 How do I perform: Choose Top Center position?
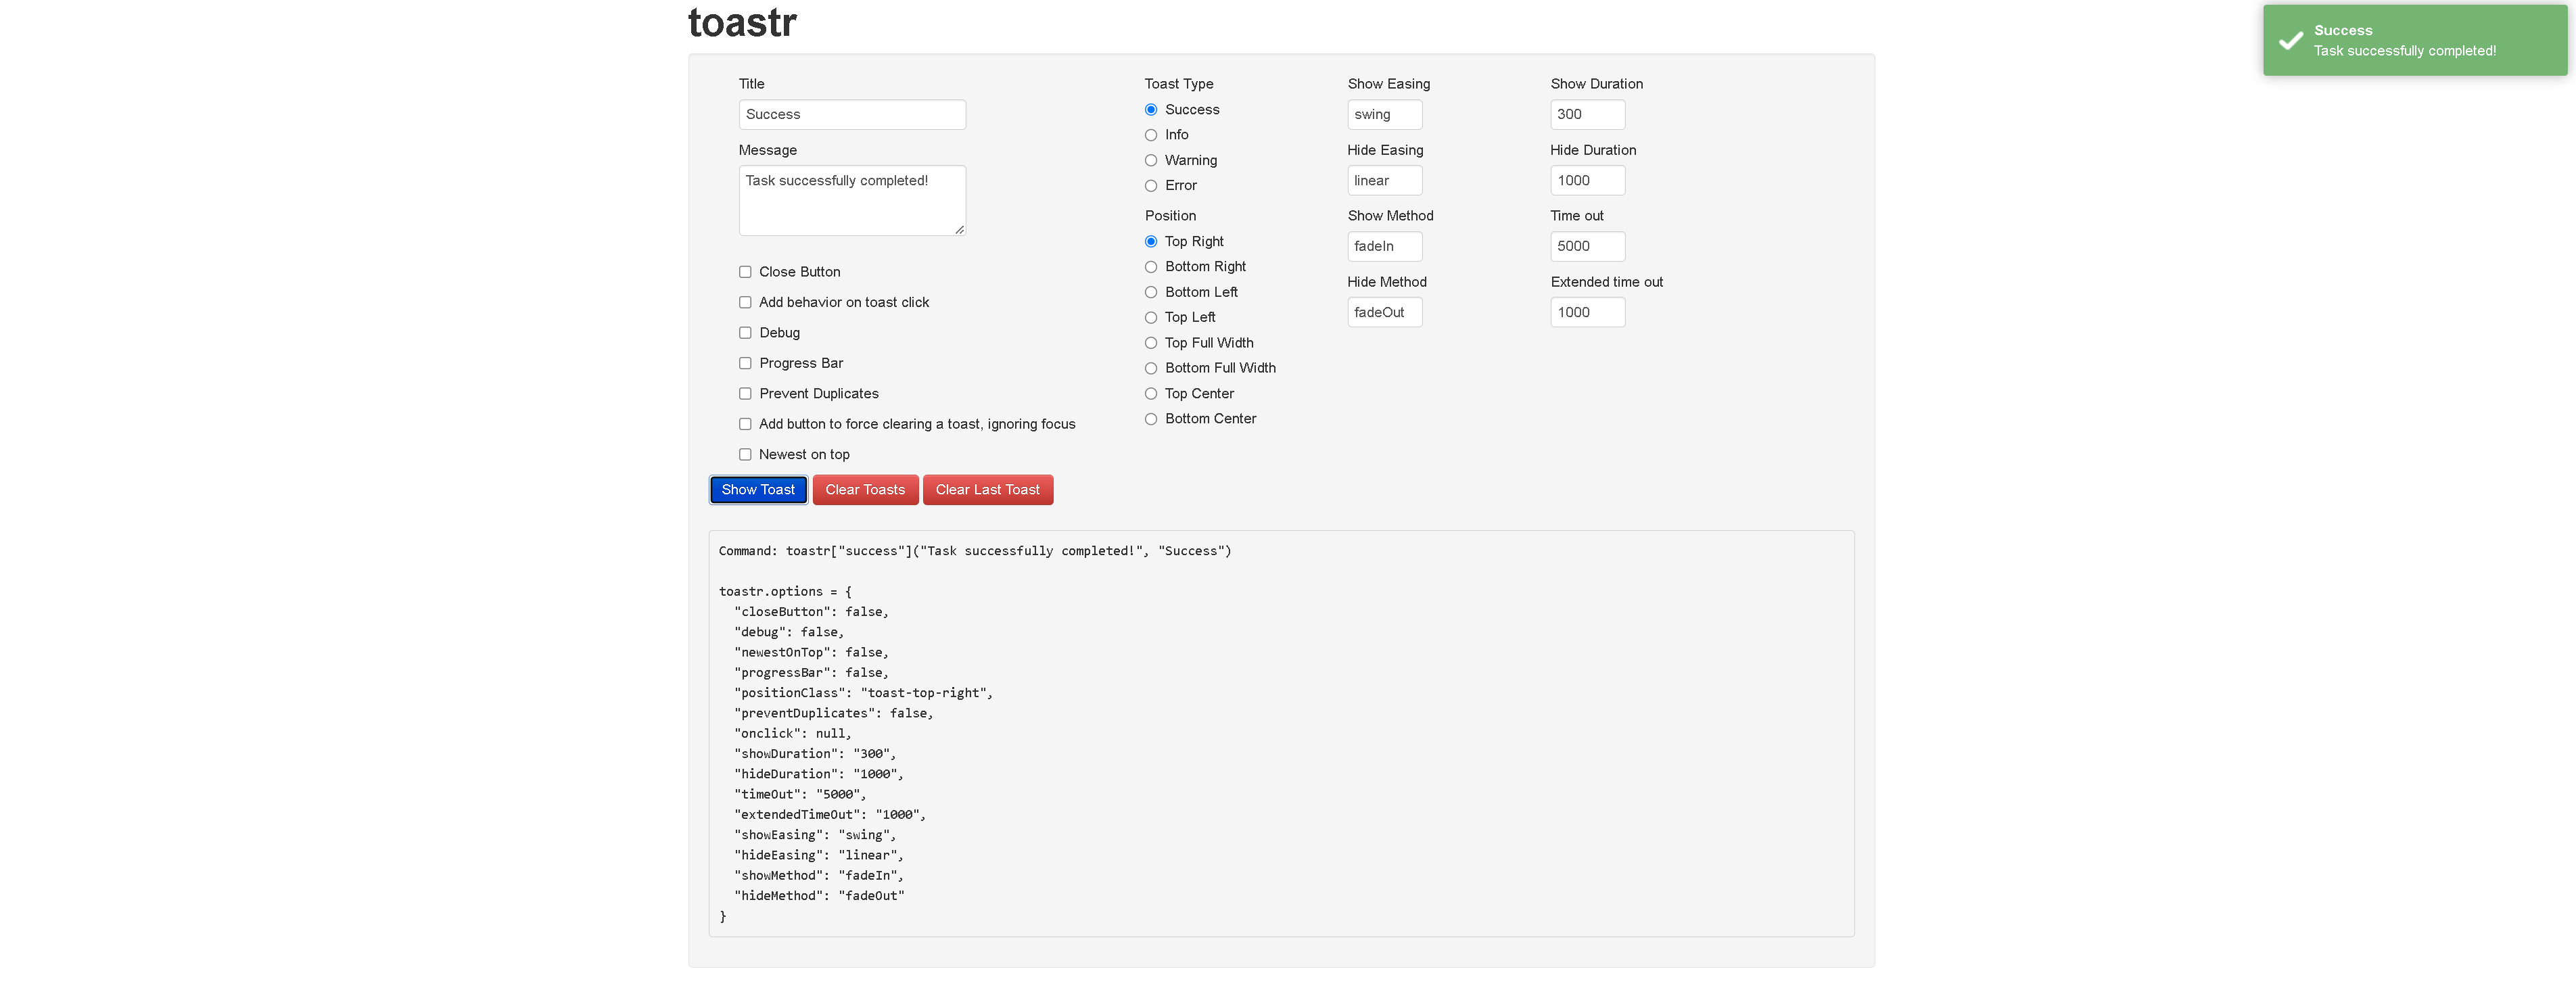[1151, 394]
